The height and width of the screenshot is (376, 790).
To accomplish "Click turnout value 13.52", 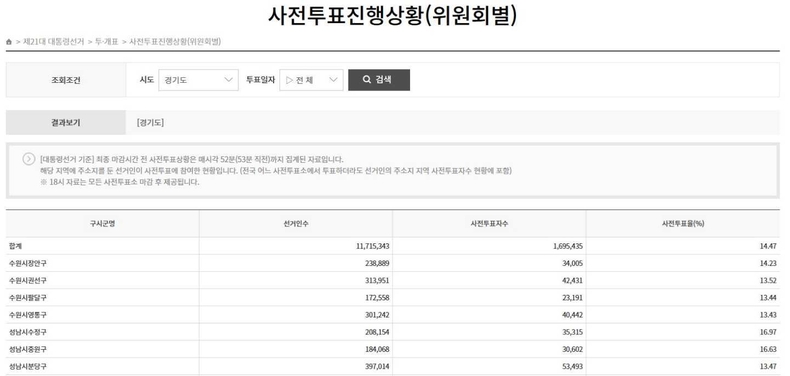I will pyautogui.click(x=769, y=280).
